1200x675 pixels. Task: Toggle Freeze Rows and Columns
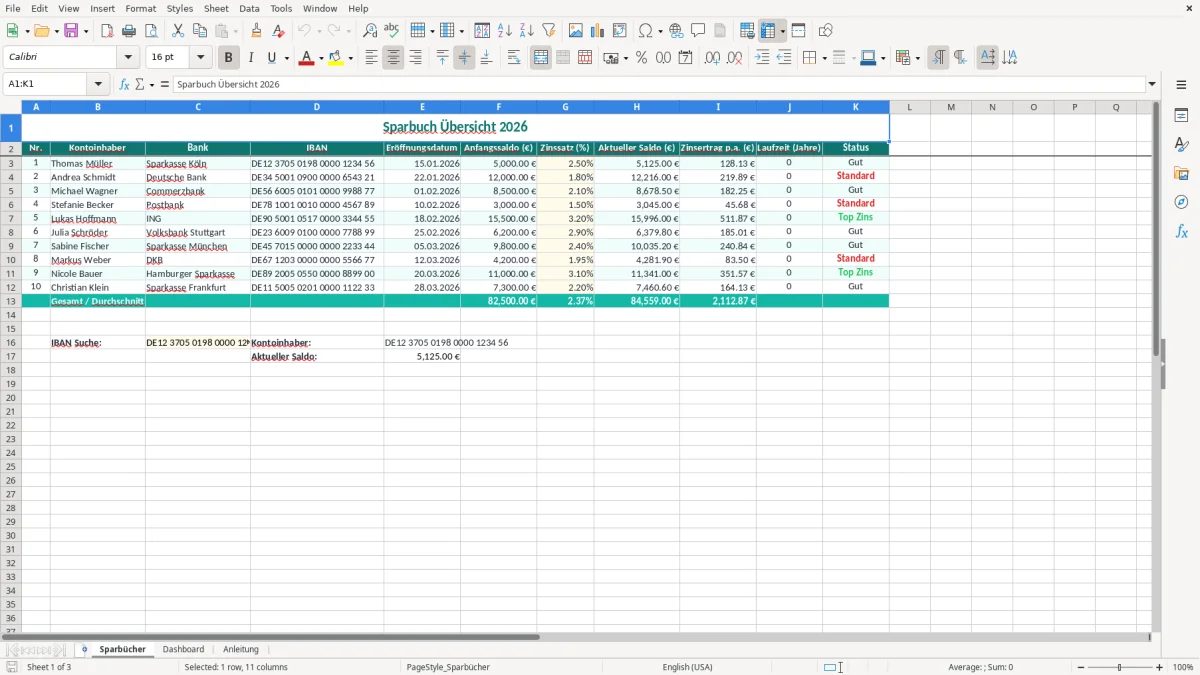click(x=768, y=31)
